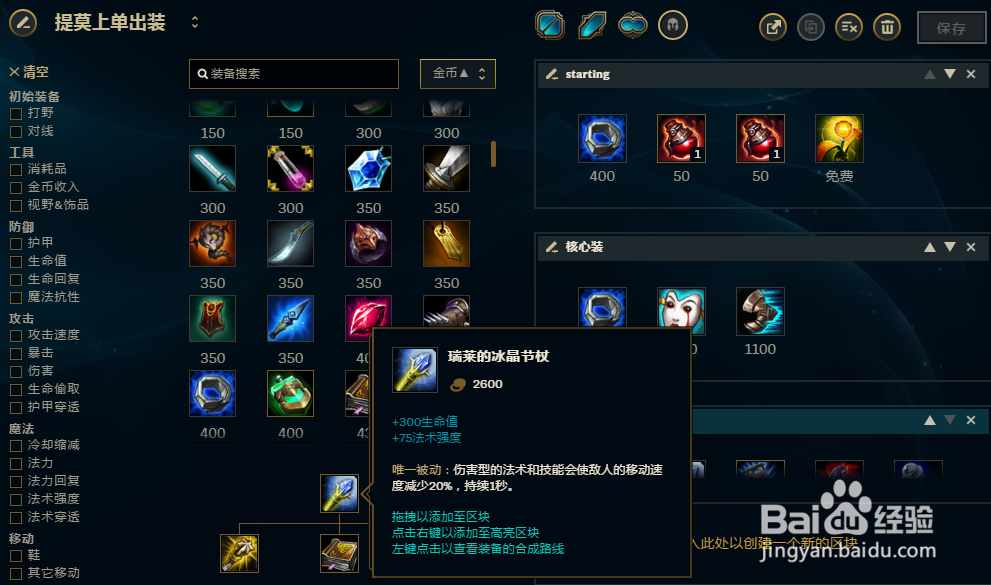Open the 金币 sort dropdown
Screen dimensions: 991x585
tap(458, 73)
